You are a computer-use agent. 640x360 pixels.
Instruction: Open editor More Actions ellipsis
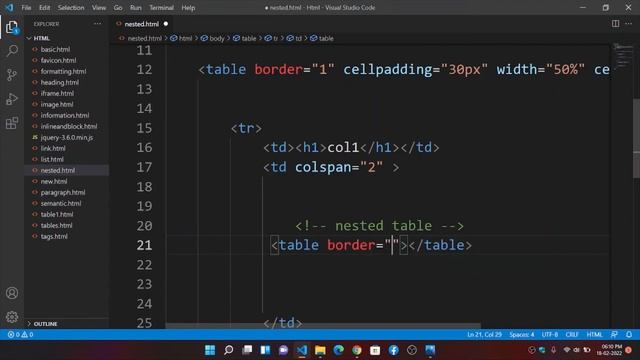[629, 24]
